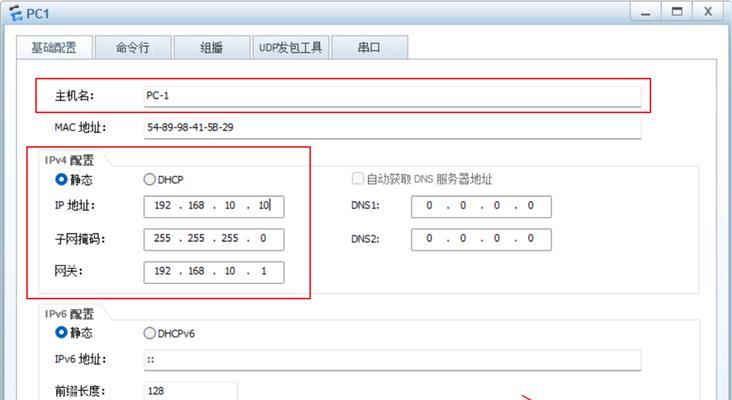Open the 组播 tab
The width and height of the screenshot is (732, 400).
coord(211,47)
